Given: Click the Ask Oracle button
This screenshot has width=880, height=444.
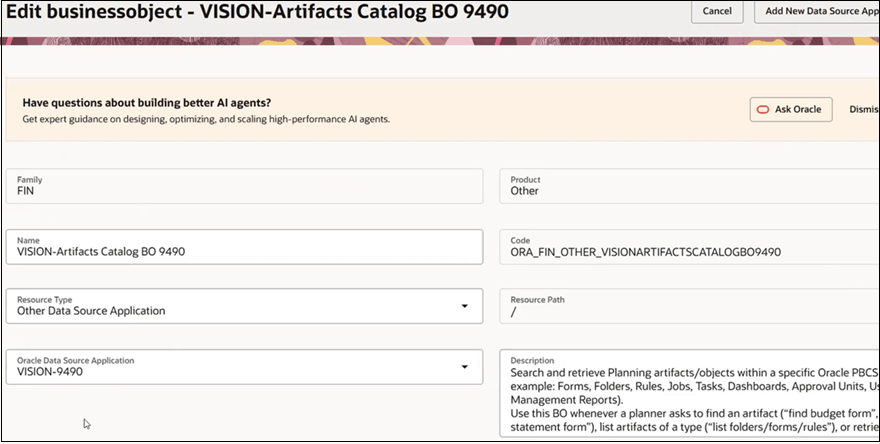Looking at the screenshot, I should tap(791, 109).
